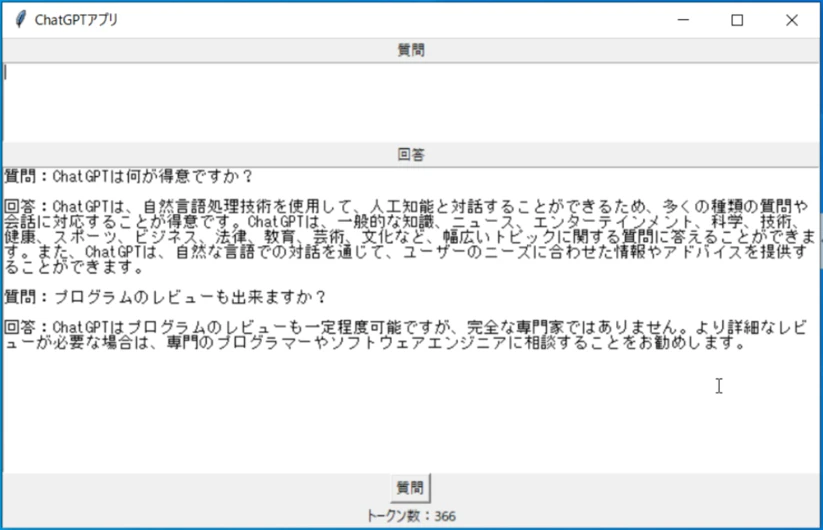Image resolution: width=823 pixels, height=530 pixels.
Task: Maximize the ChatGPTアプリ window
Action: pyautogui.click(x=737, y=20)
